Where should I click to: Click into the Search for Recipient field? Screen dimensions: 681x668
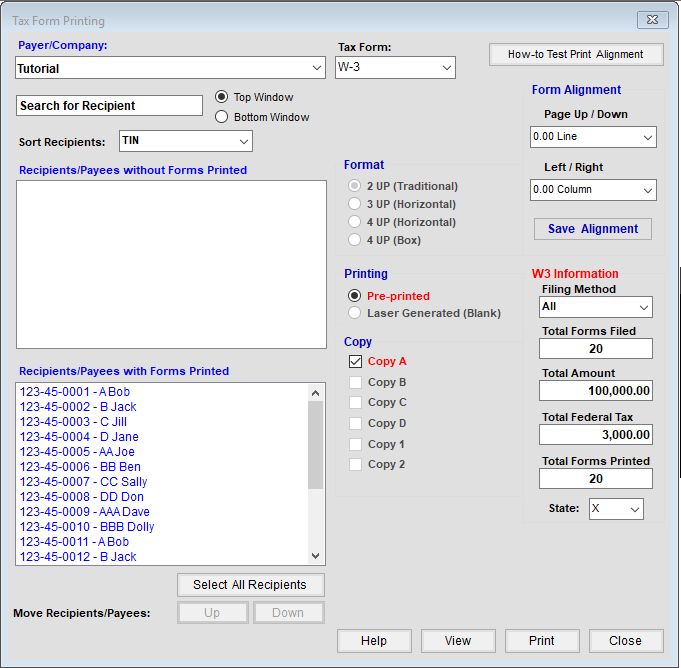pos(109,106)
